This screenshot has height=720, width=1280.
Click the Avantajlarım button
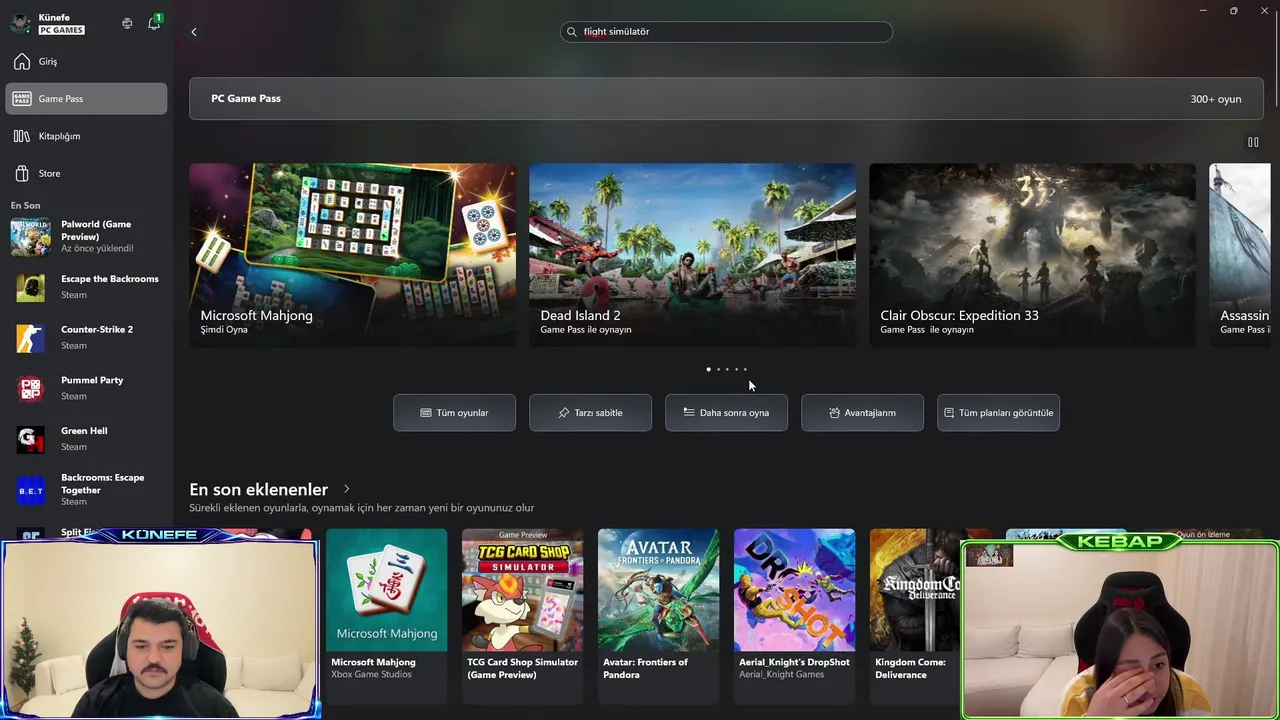click(x=862, y=413)
